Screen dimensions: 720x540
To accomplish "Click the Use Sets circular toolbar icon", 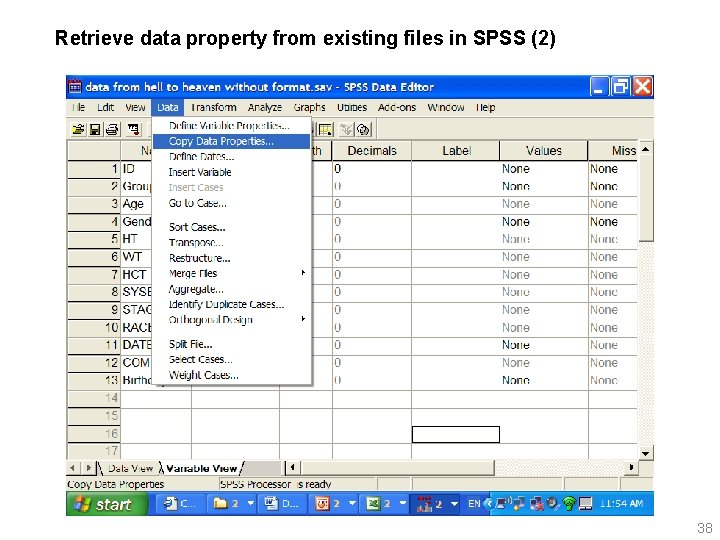I will click(x=364, y=130).
